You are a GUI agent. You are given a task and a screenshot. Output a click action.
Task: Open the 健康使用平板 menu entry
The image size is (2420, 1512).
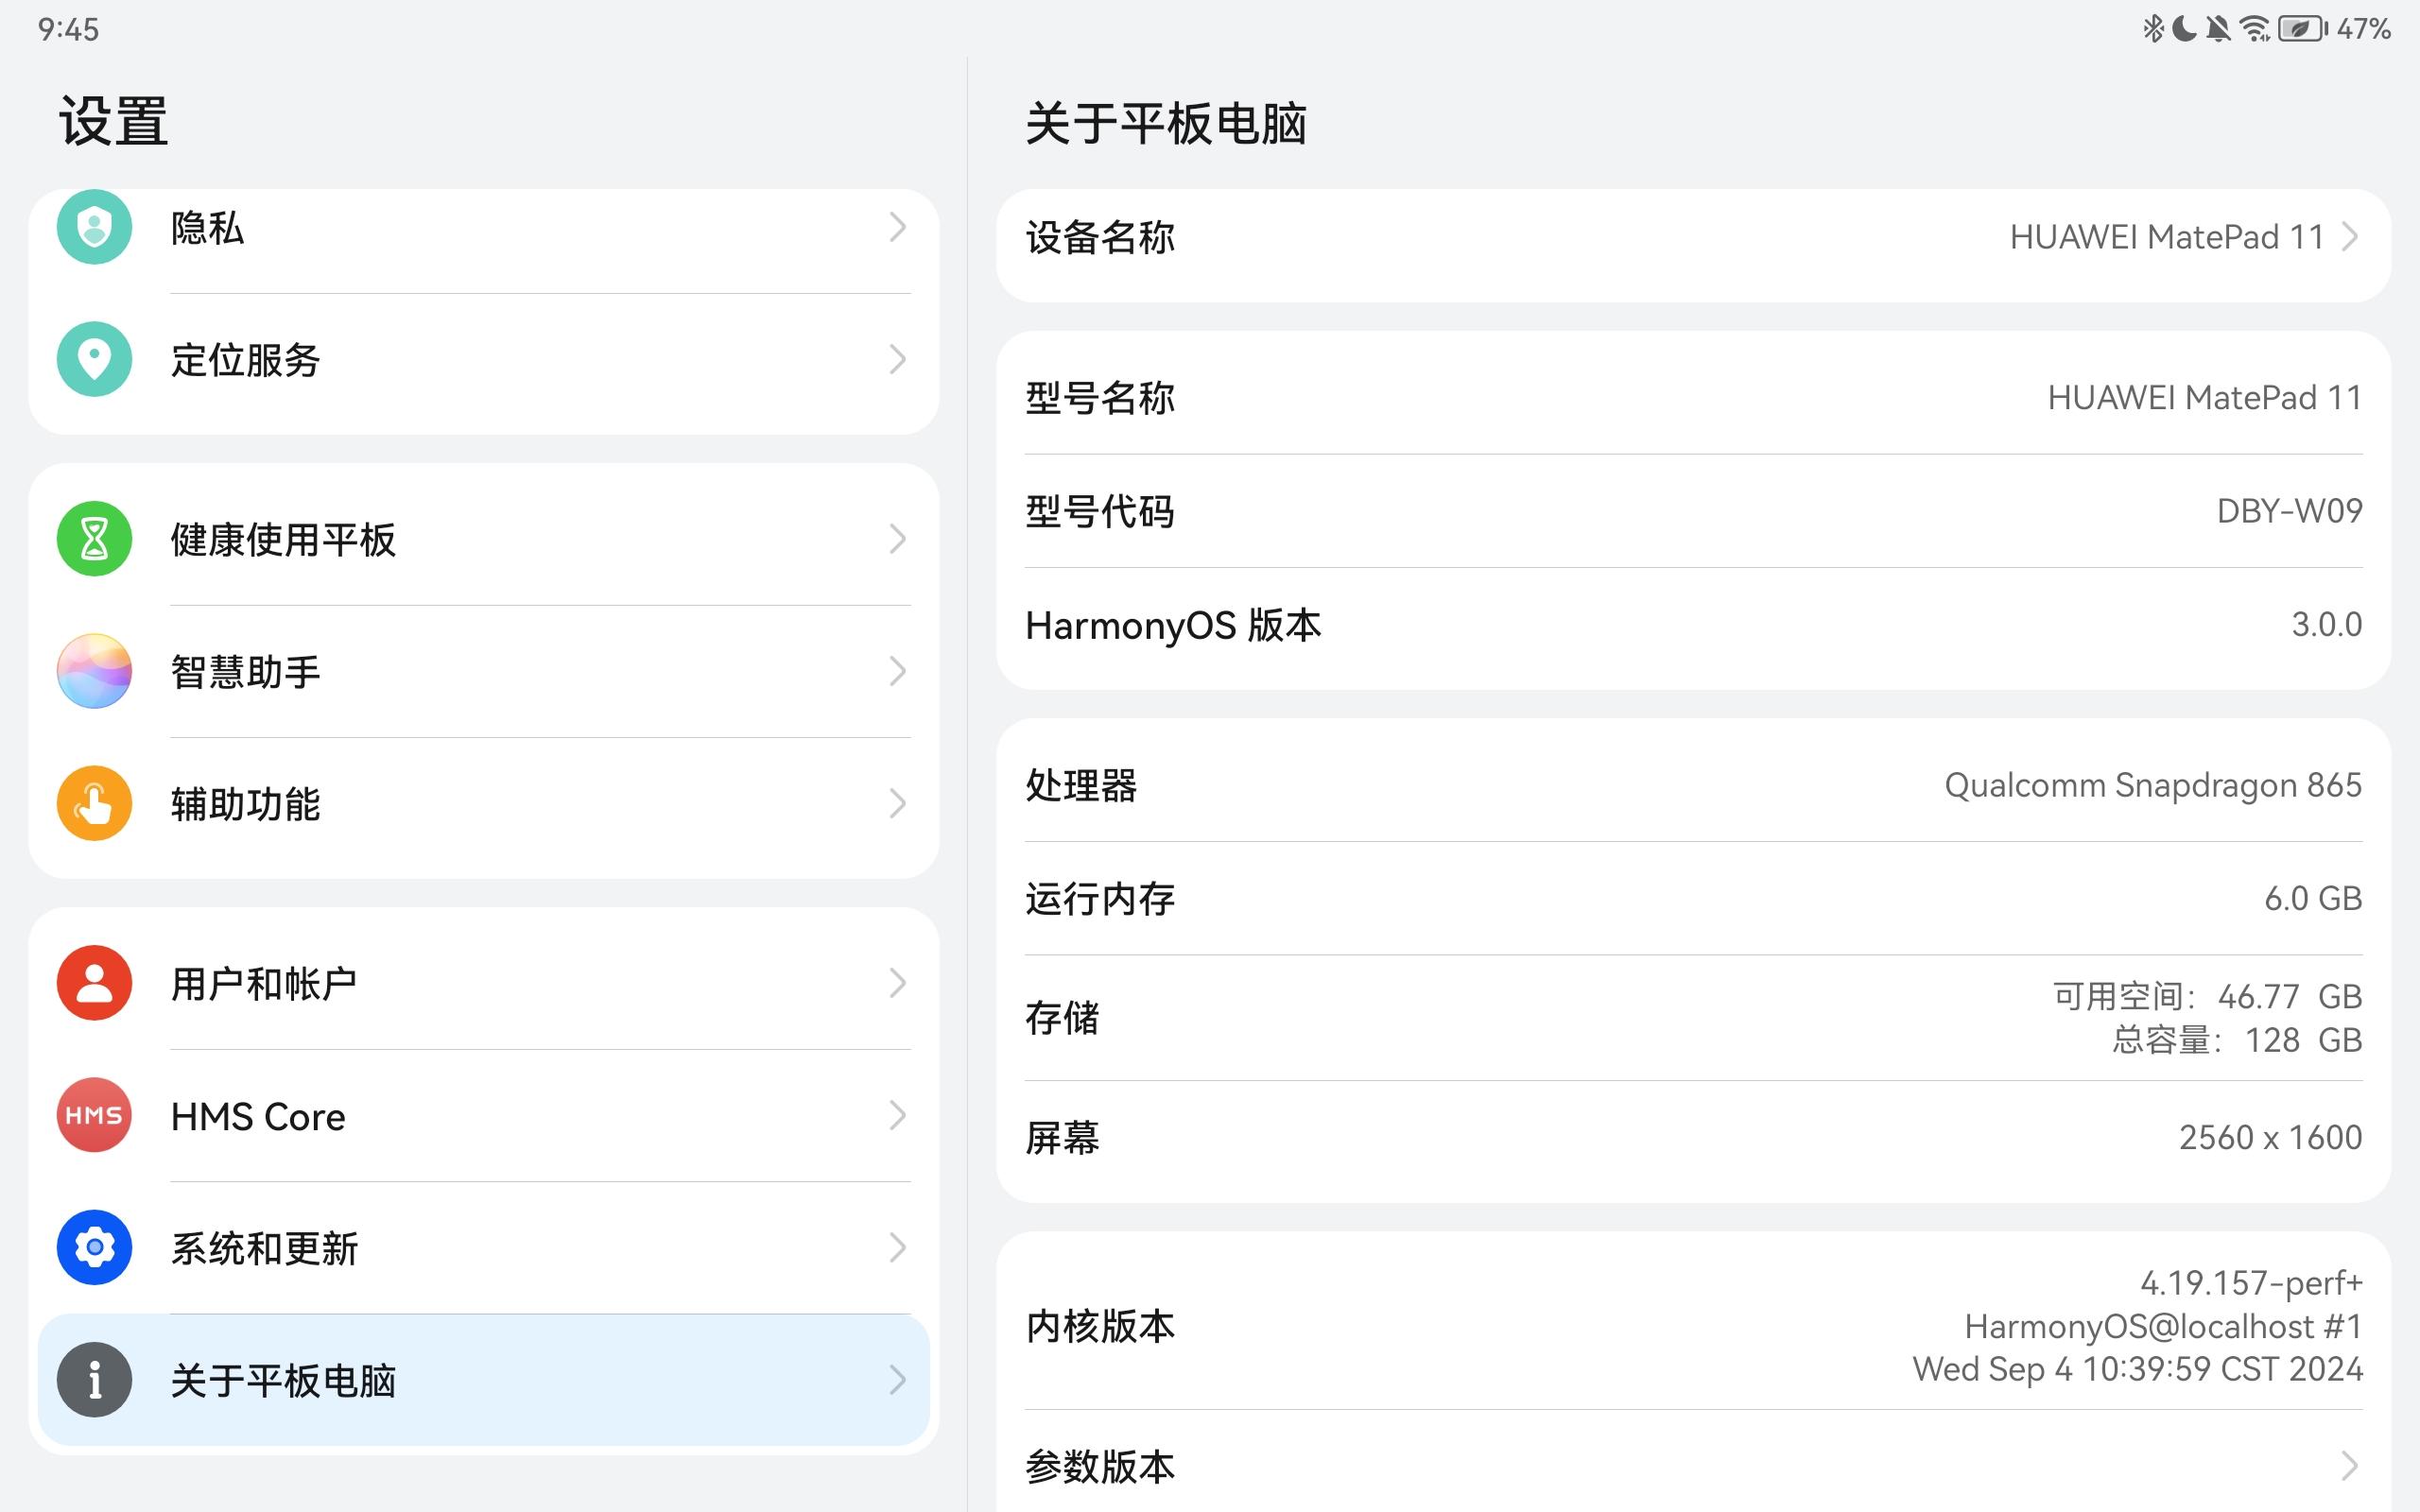[283, 539]
